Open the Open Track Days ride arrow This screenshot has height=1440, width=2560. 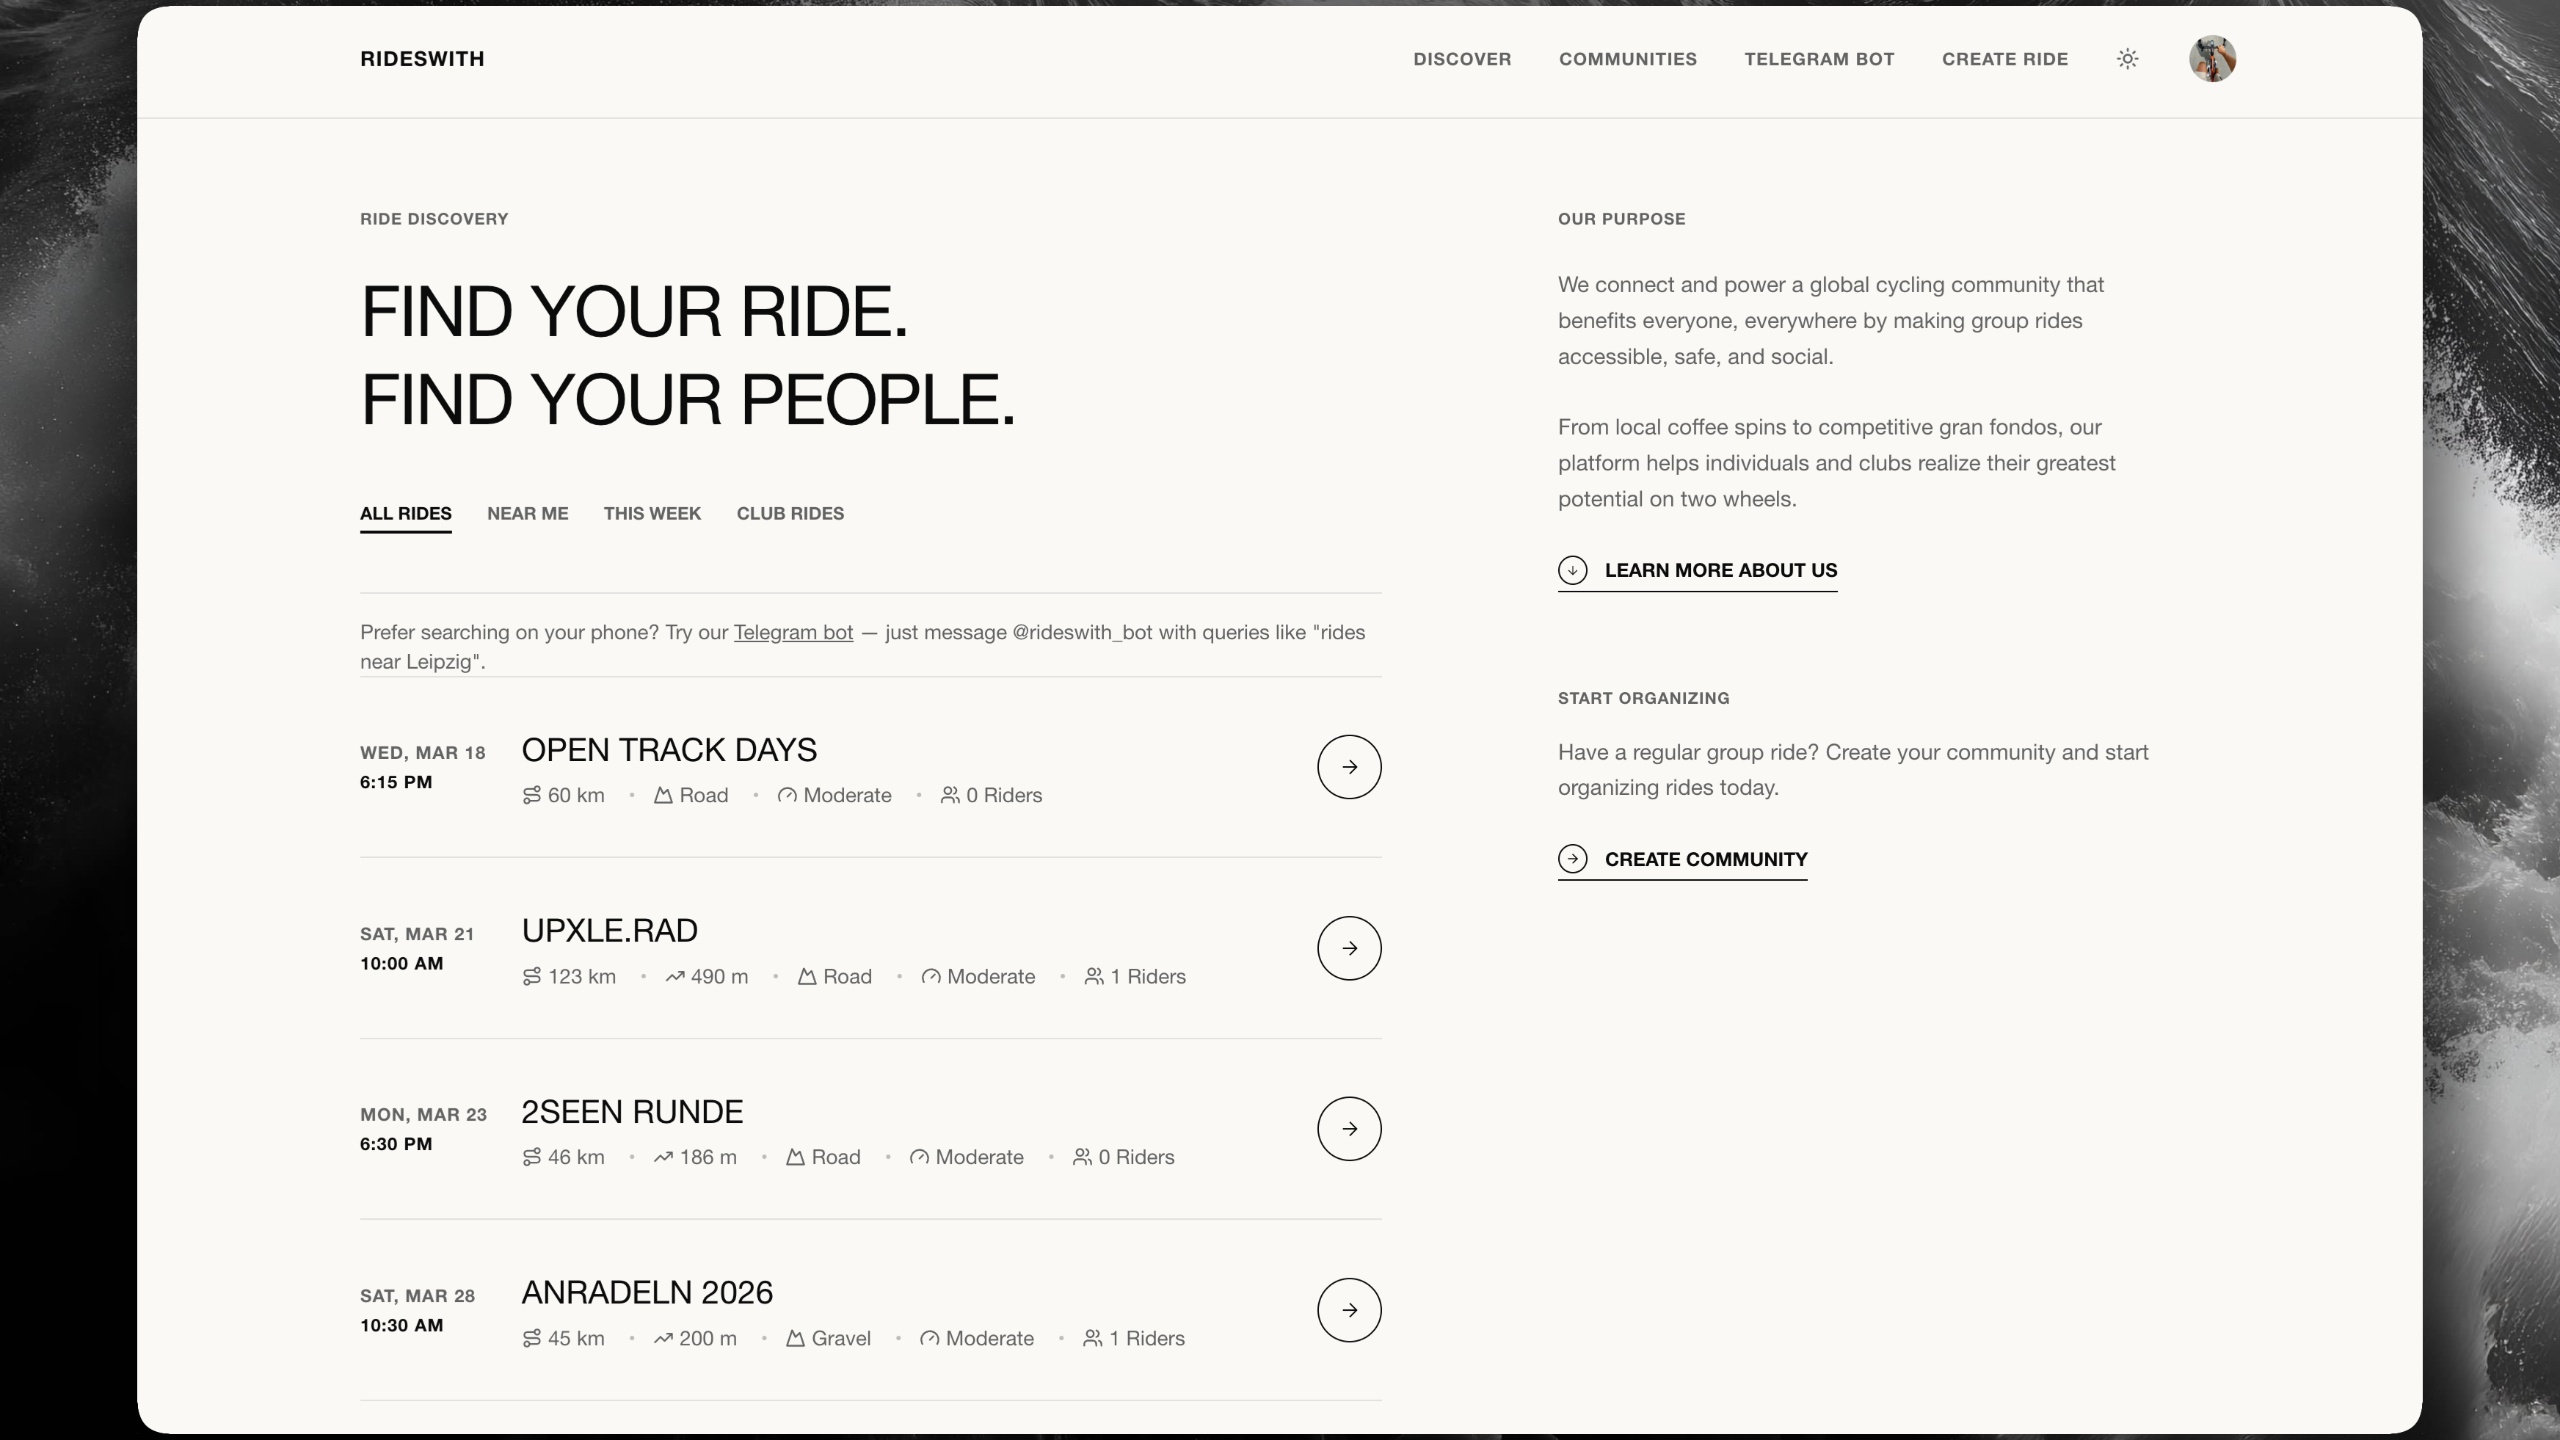(x=1349, y=767)
